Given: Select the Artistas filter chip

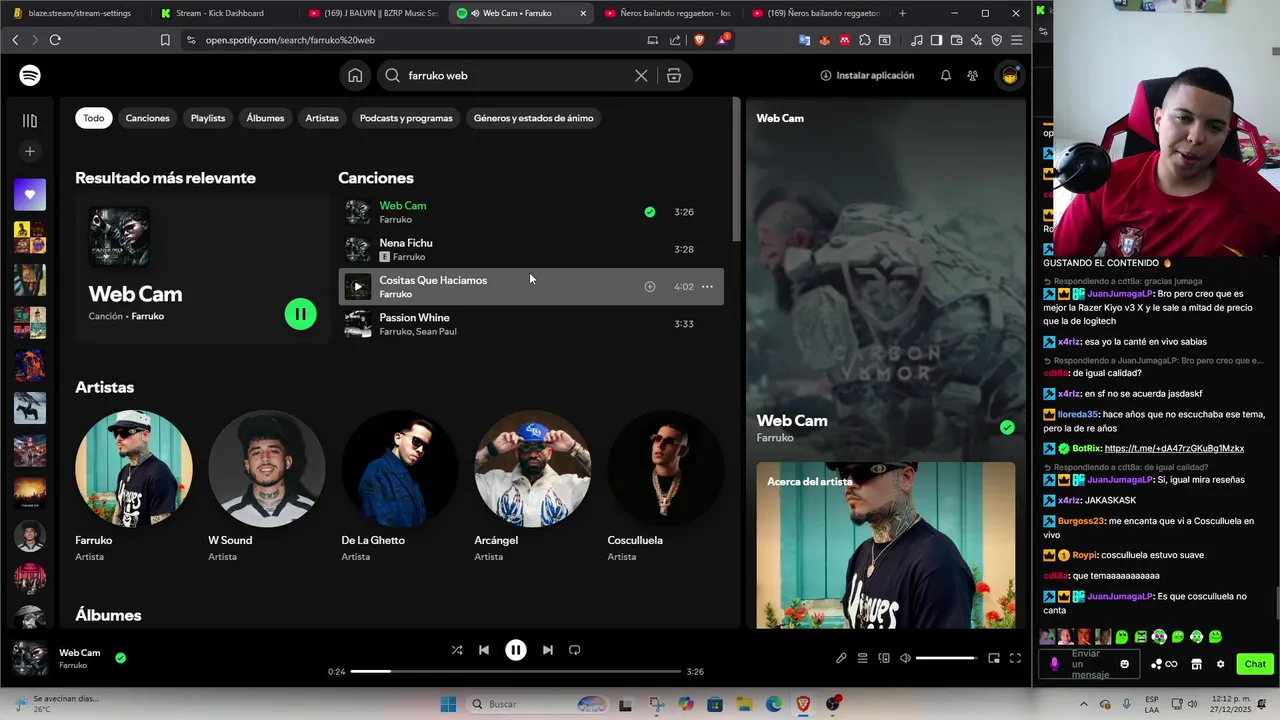Looking at the screenshot, I should (322, 118).
